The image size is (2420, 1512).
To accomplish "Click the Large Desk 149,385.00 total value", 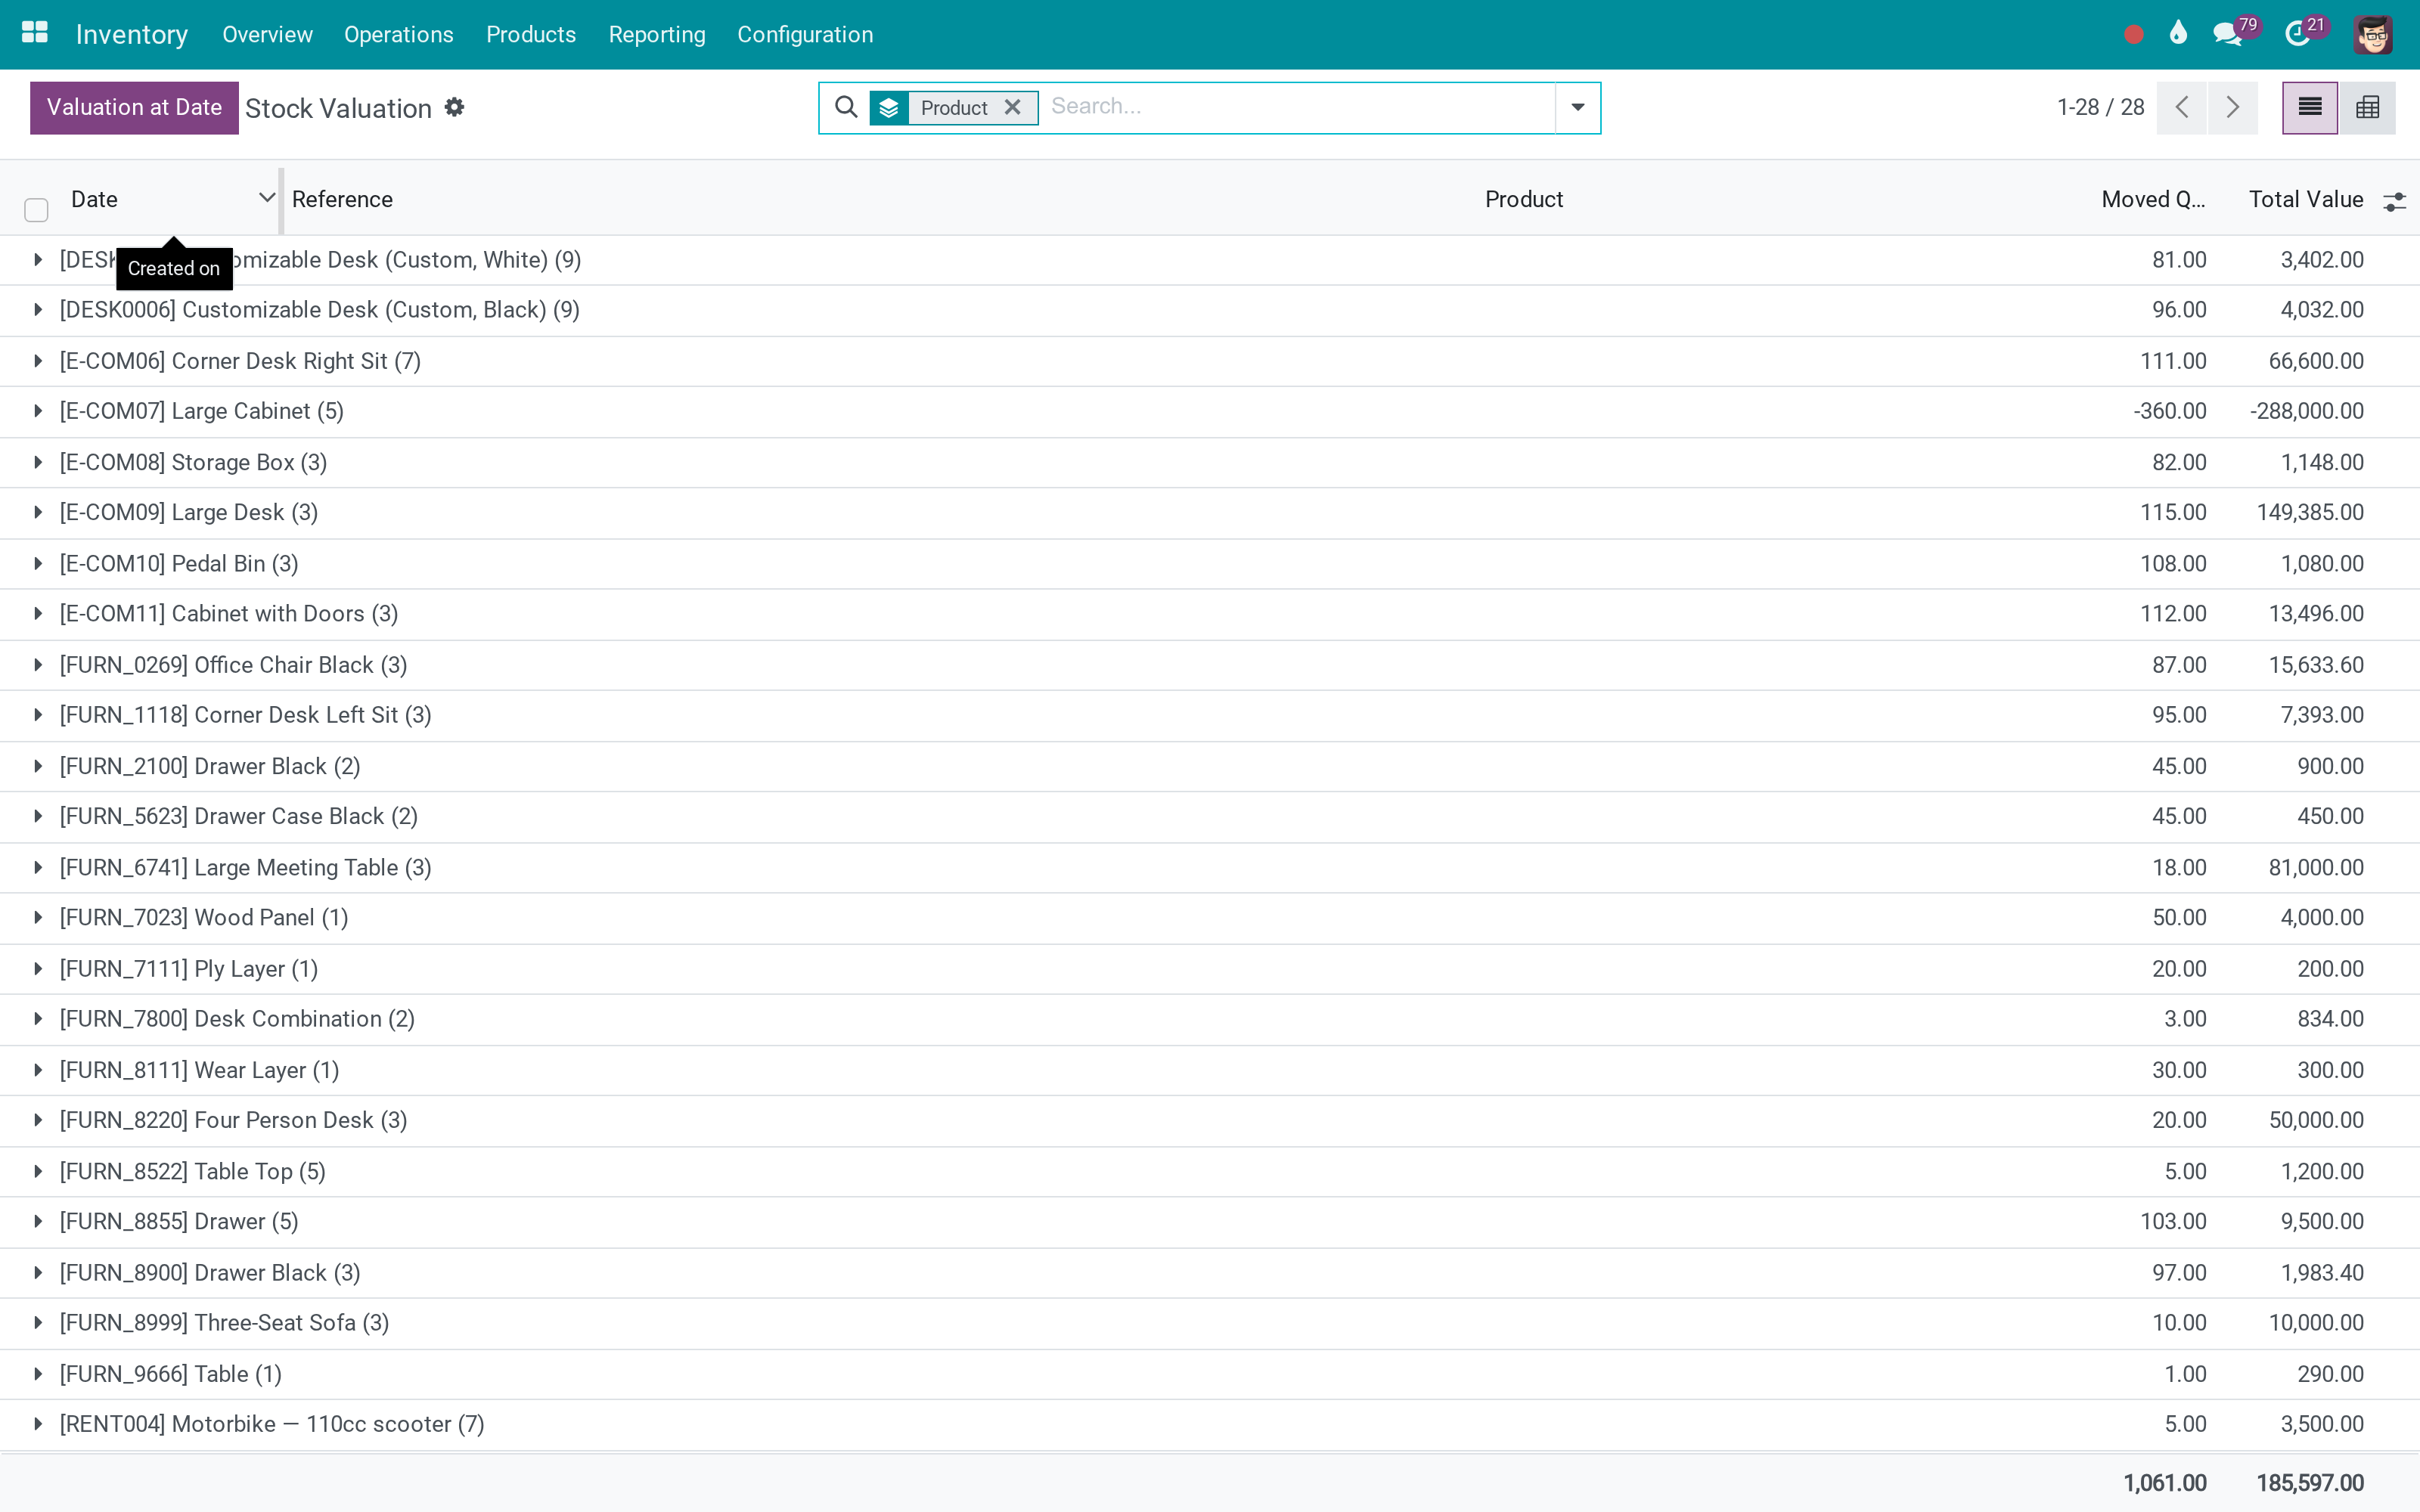I will coord(2309,512).
